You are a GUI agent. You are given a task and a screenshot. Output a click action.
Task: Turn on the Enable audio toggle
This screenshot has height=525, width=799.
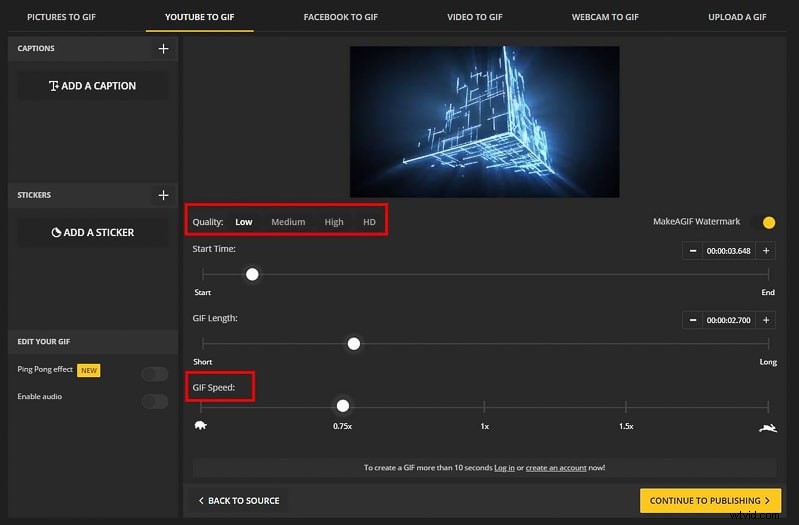(155, 401)
